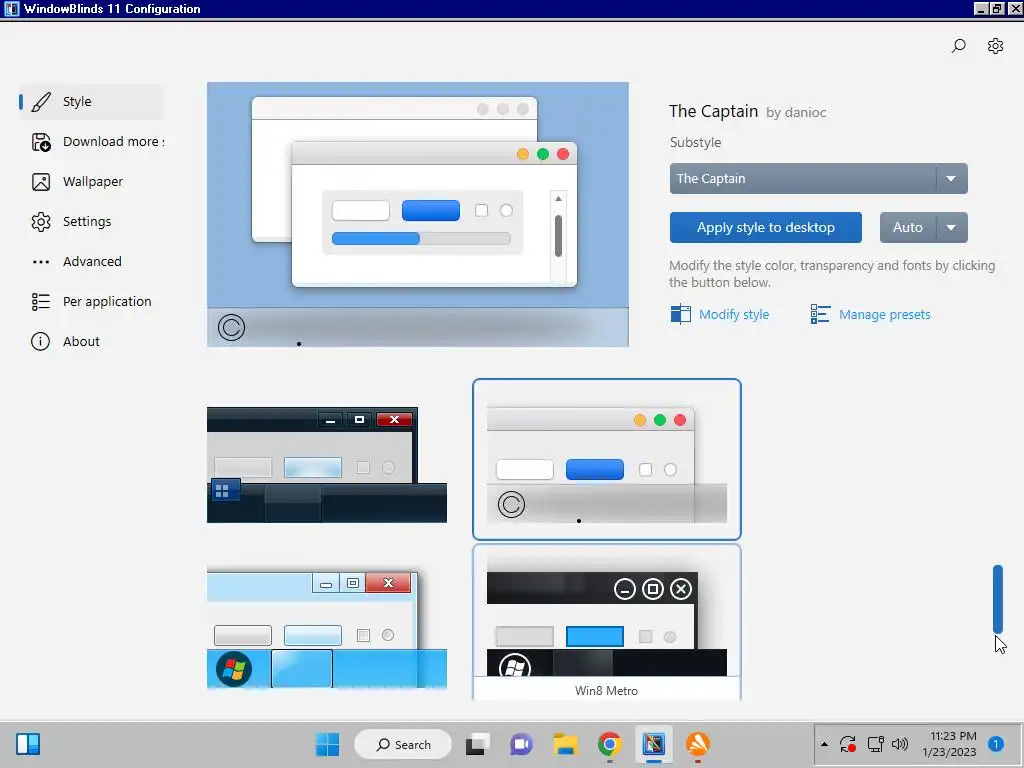
Task: Go to the Wallpaper section
Action: tap(91, 182)
